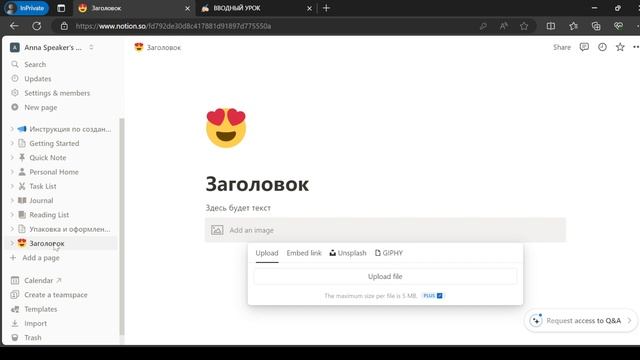The image size is (640, 360).
Task: Click the person icon of Personal Home
Action: [x=22, y=172]
